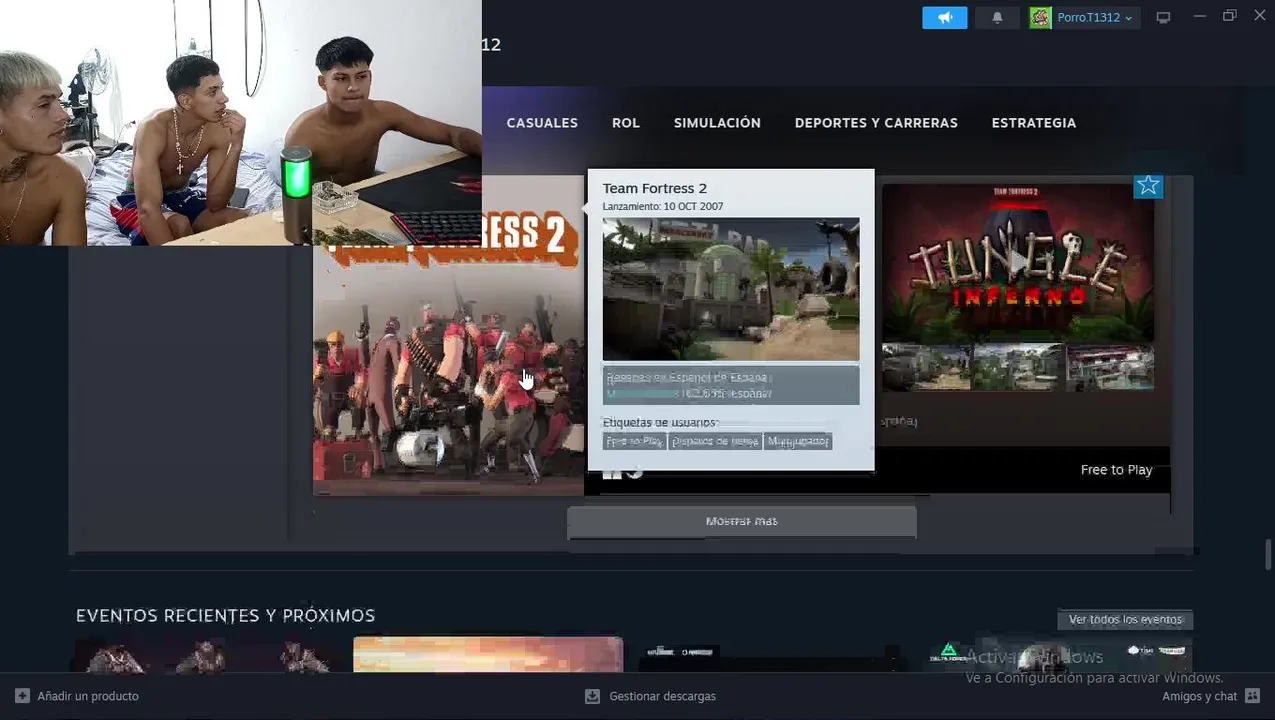Click the Añadir un producto link
Screen dimensions: 1275x720
[88, 696]
